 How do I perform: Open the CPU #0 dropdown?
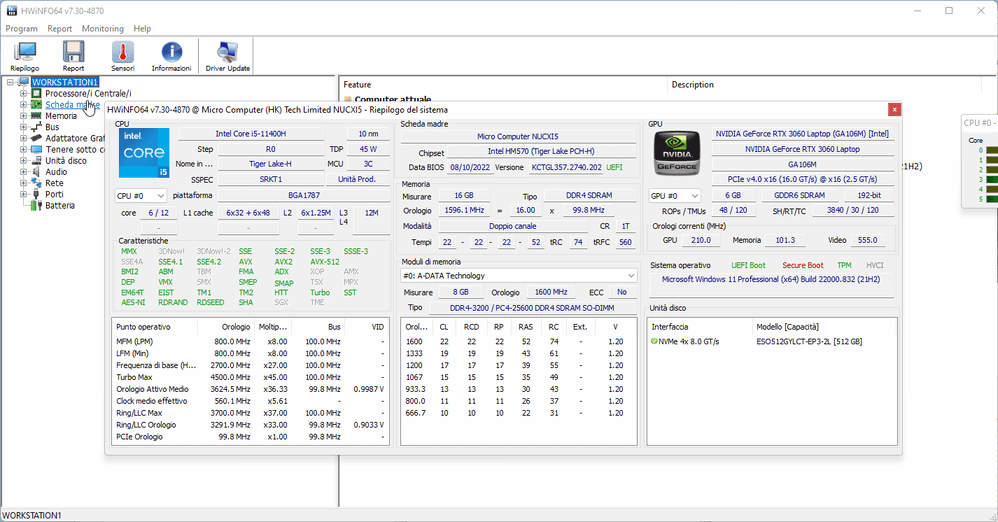point(141,196)
